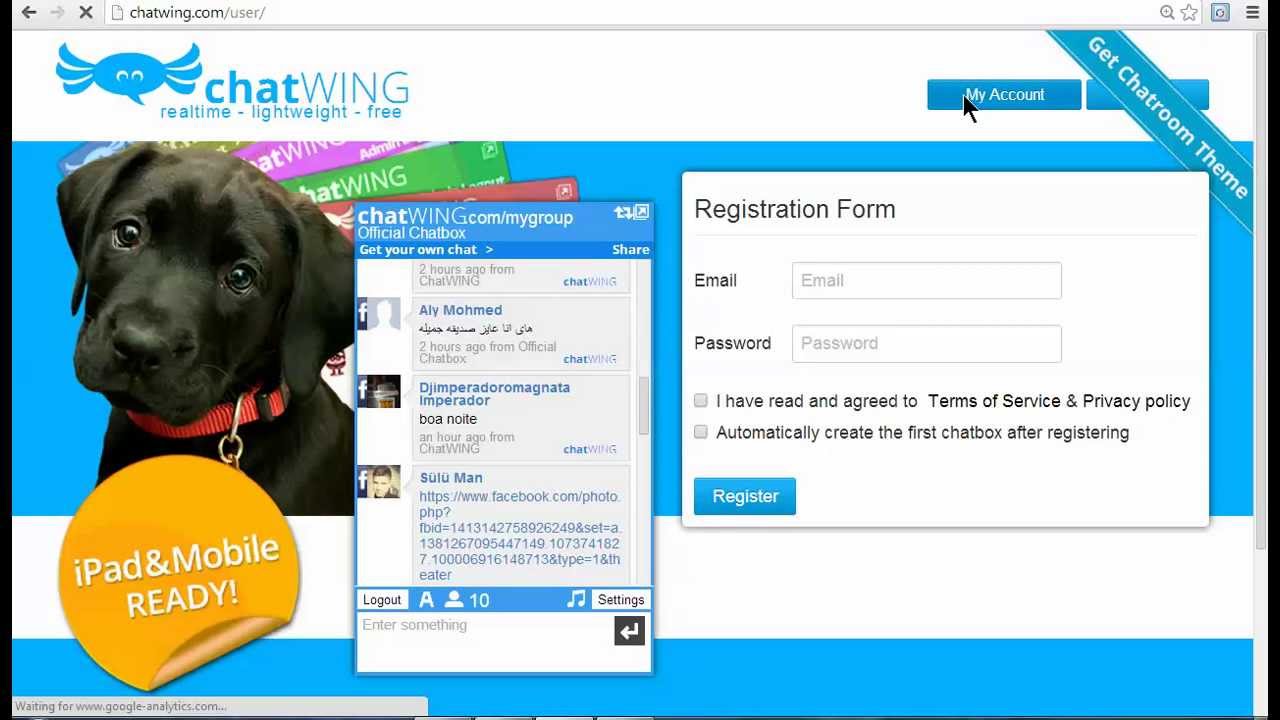Click Get Chatroom Theme ribbon

coord(1166,117)
